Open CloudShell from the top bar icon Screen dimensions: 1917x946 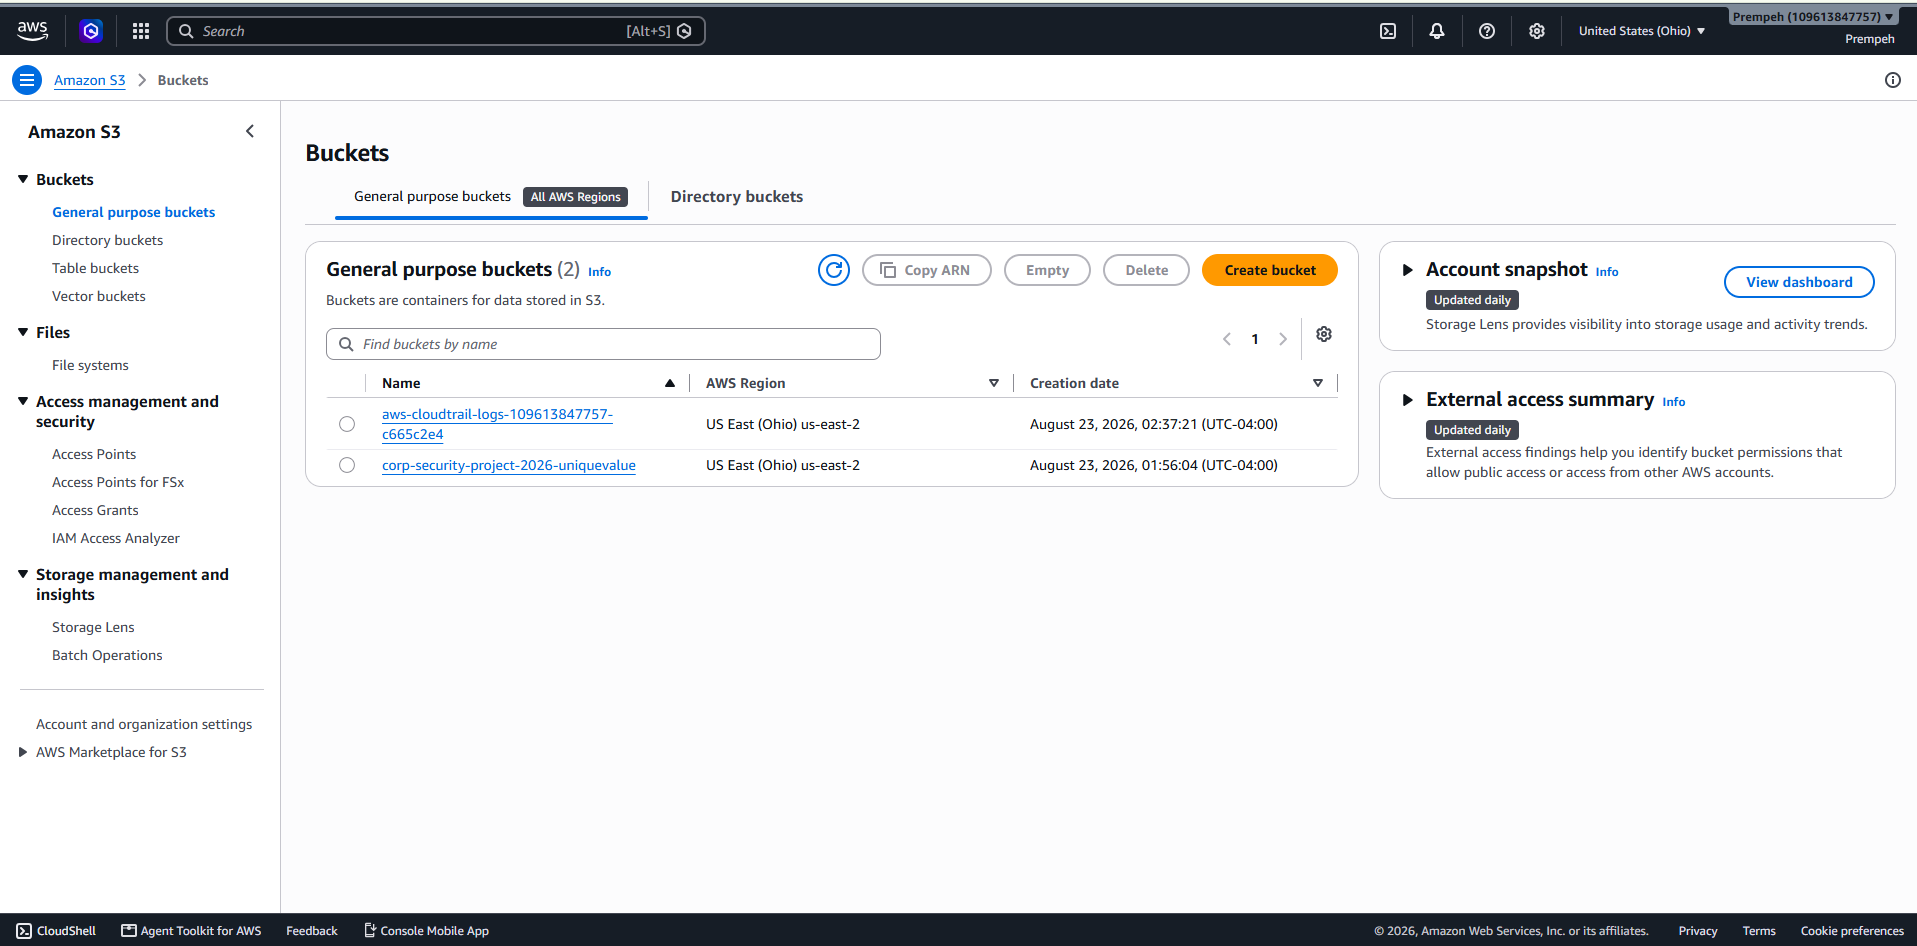pos(1388,31)
